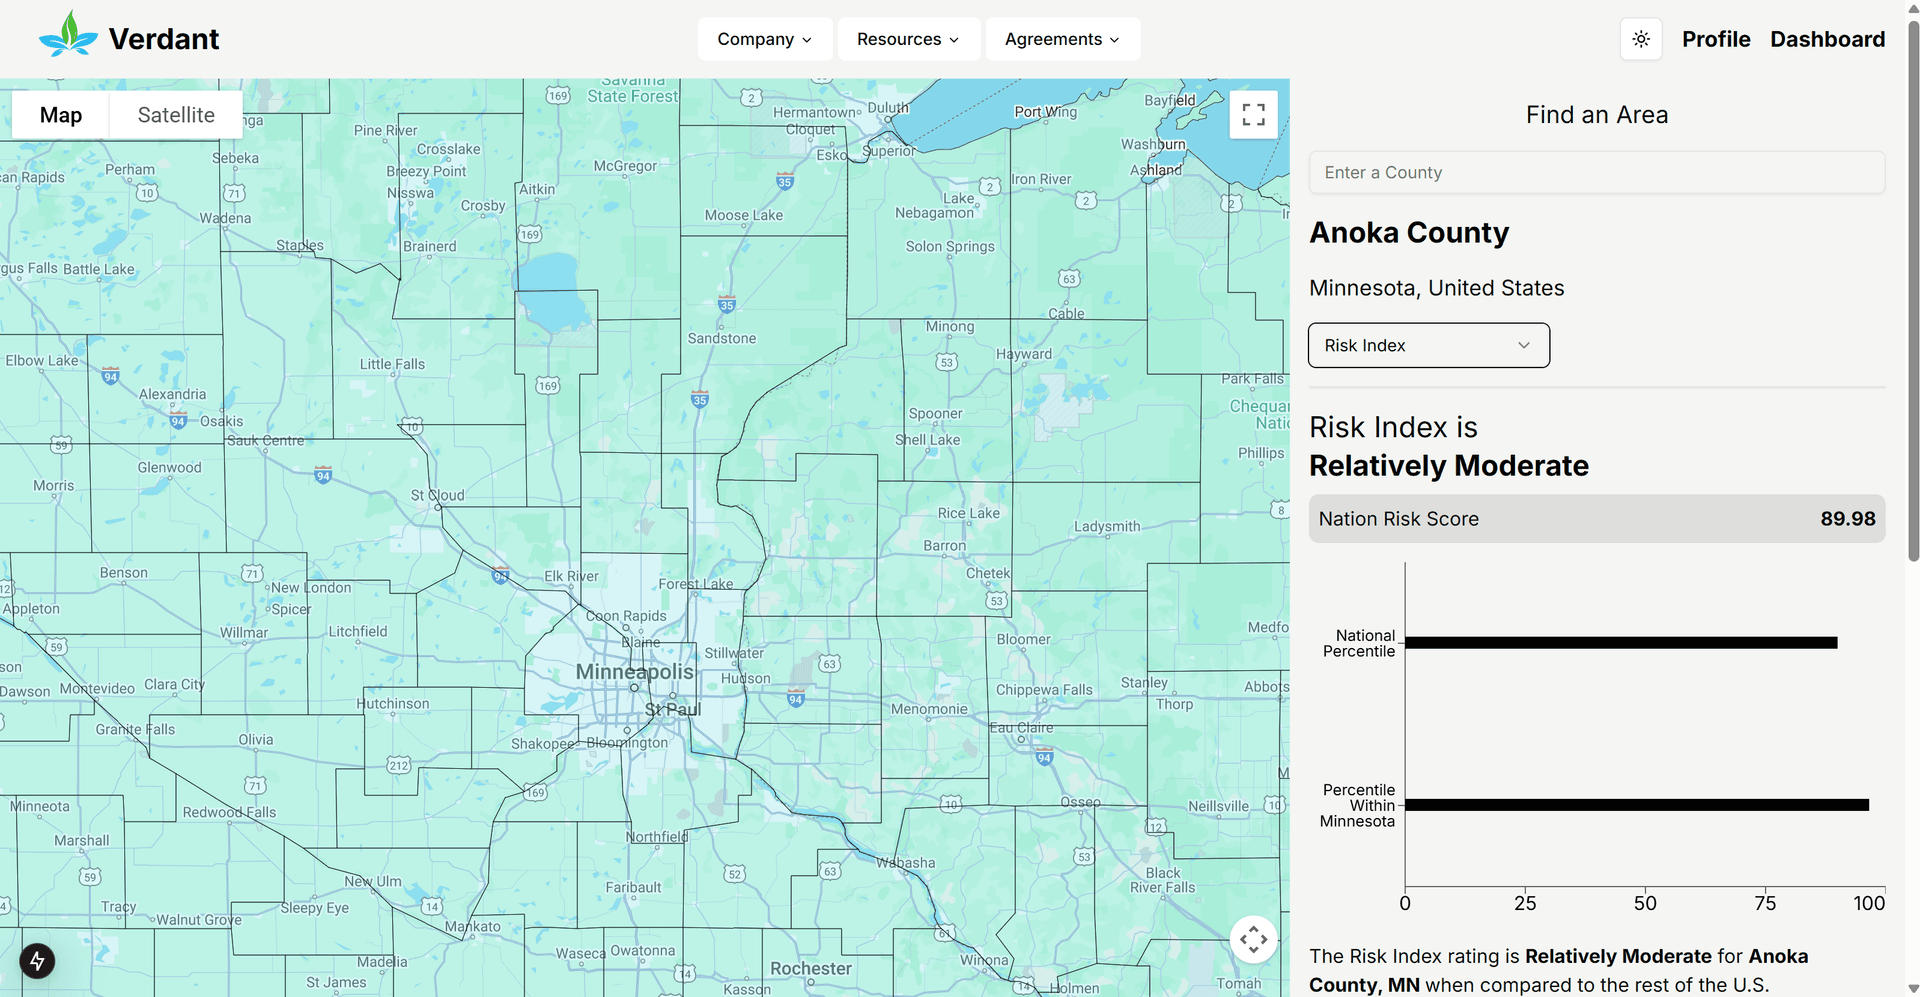Click the Minneapolis label on the map
The image size is (1920, 997).
click(x=634, y=672)
